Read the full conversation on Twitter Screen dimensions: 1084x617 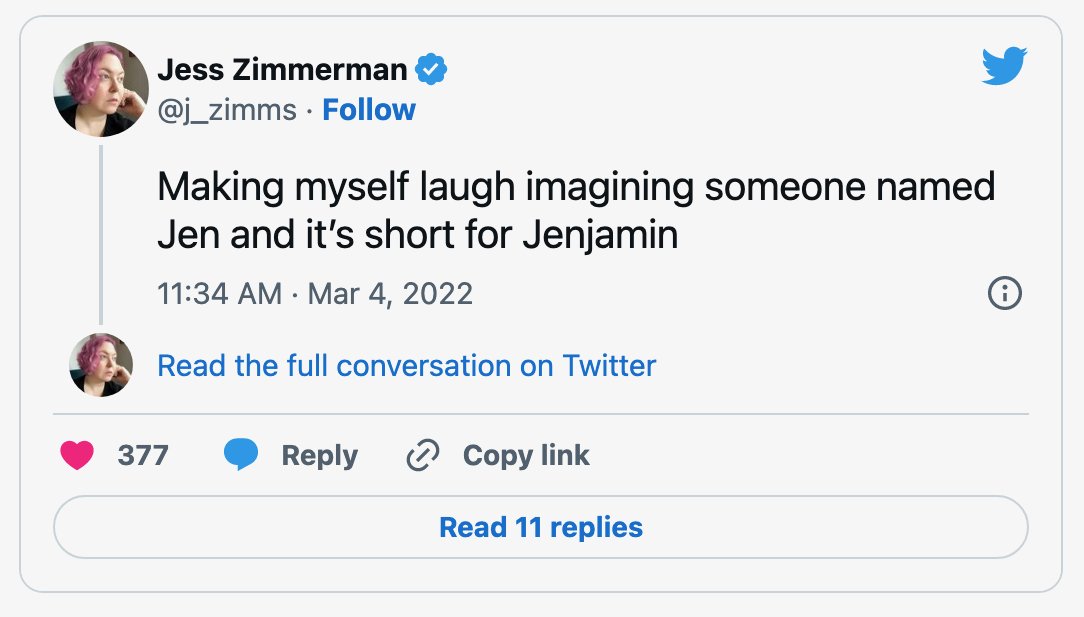406,365
